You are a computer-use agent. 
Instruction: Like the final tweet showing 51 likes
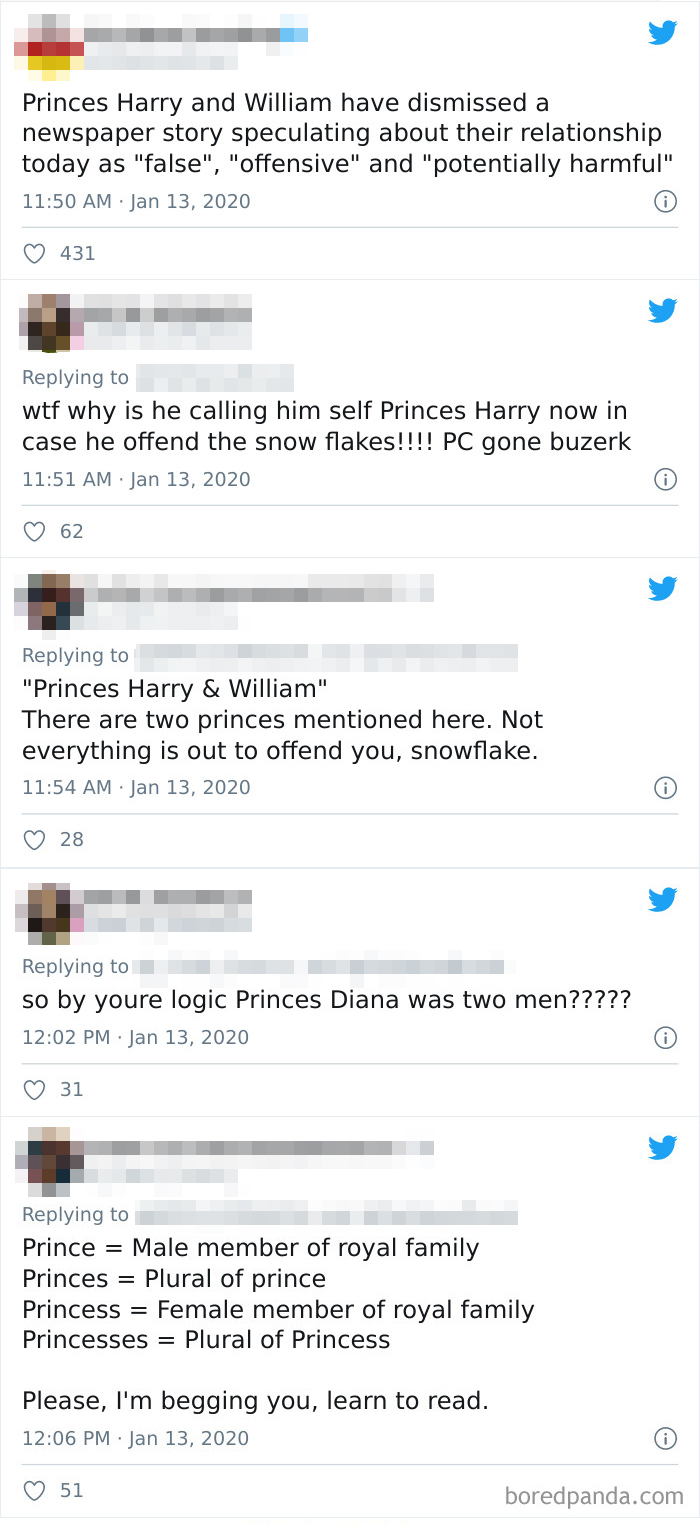[x=33, y=1490]
